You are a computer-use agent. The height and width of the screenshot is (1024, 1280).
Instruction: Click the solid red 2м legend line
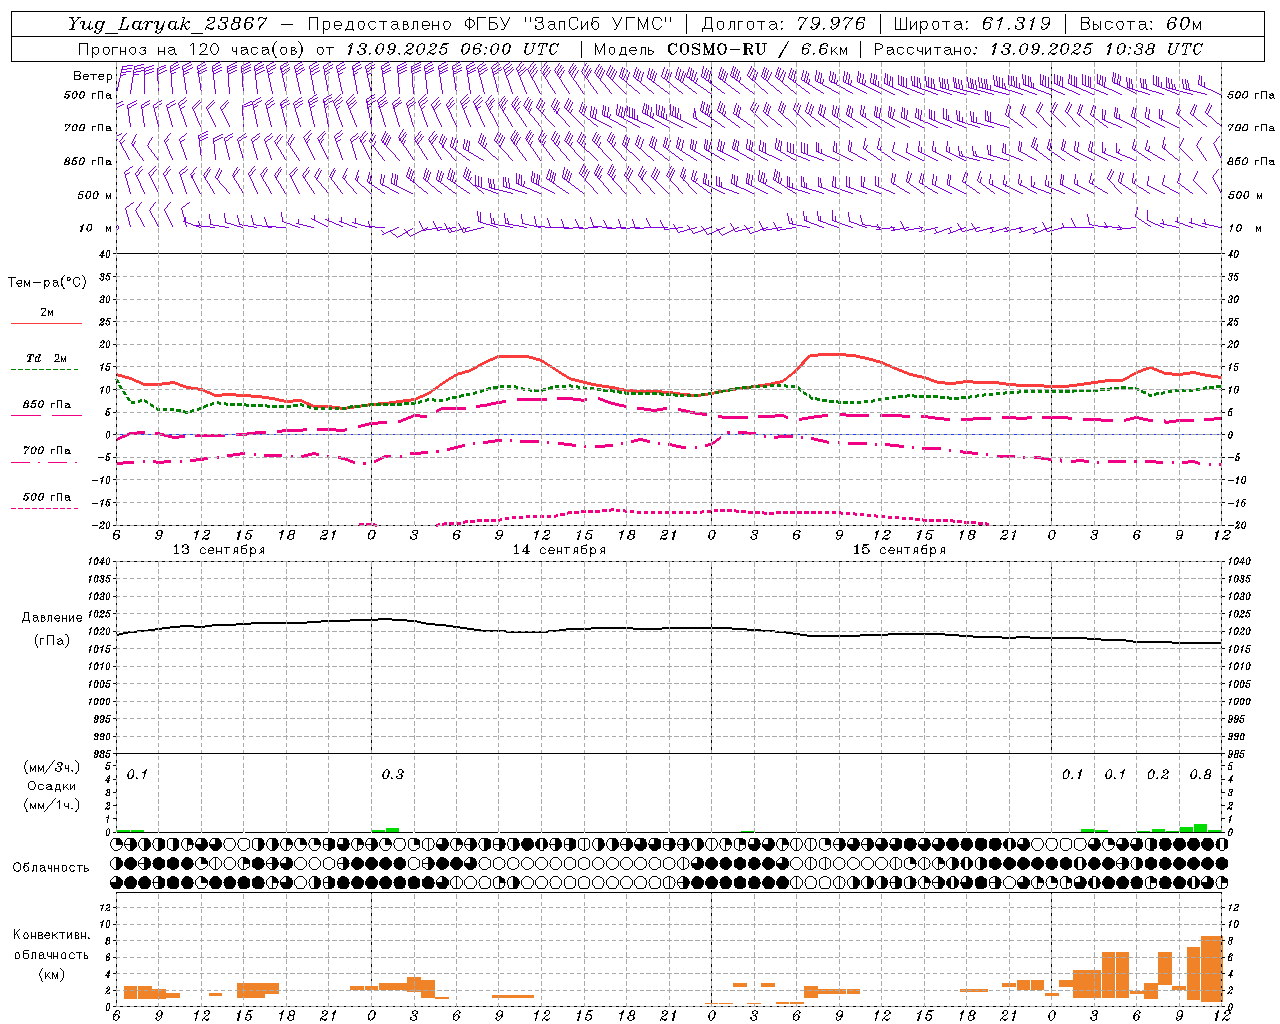pyautogui.click(x=46, y=323)
